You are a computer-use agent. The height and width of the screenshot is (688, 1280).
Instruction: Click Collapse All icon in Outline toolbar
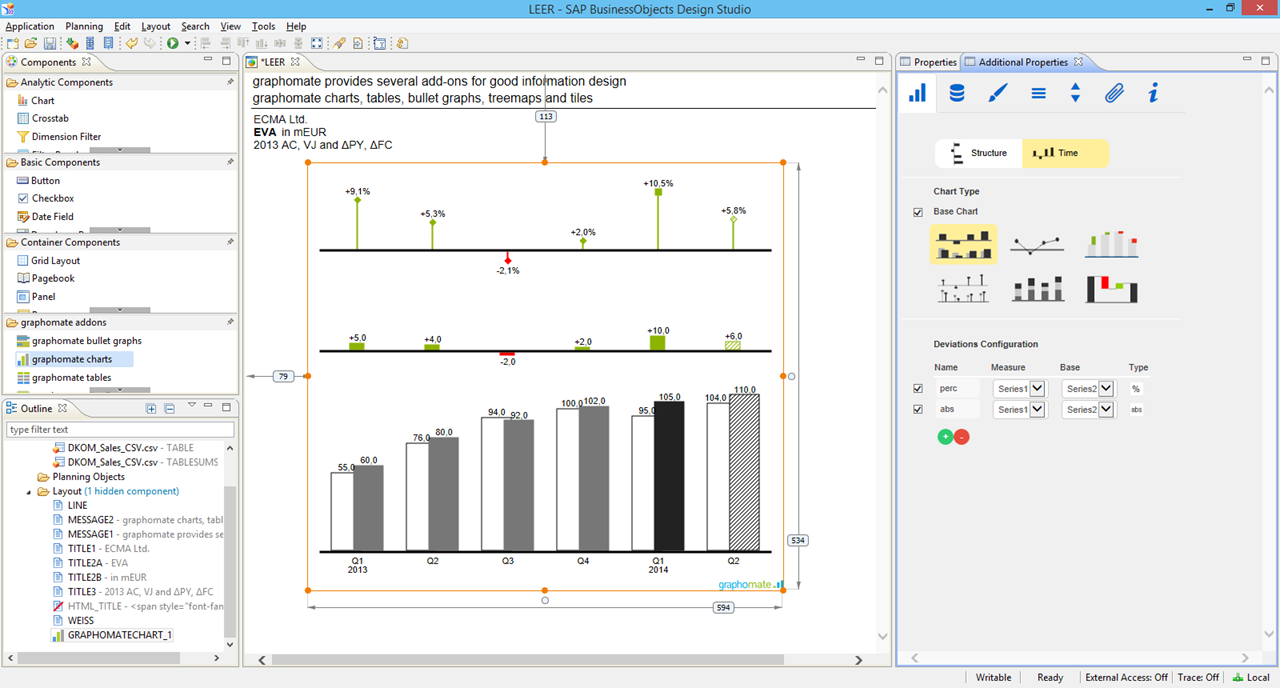pos(169,408)
